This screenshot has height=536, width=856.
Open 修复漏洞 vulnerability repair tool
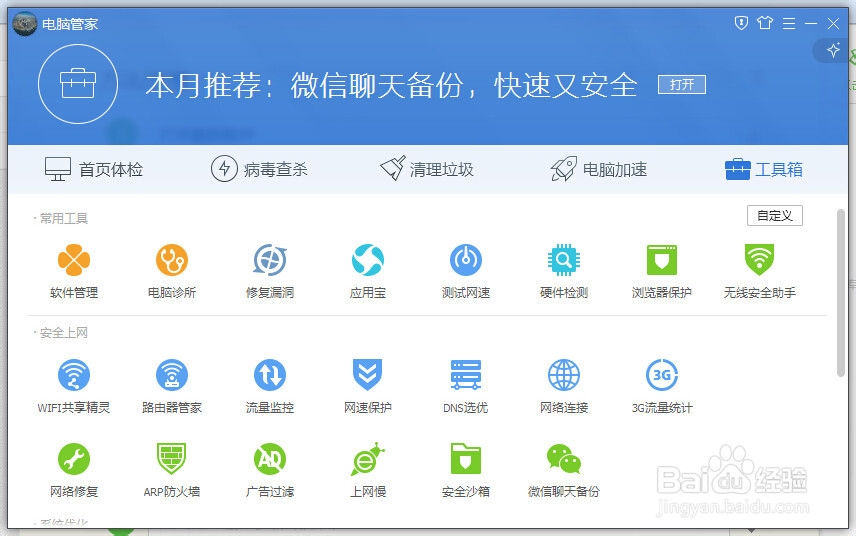click(270, 271)
